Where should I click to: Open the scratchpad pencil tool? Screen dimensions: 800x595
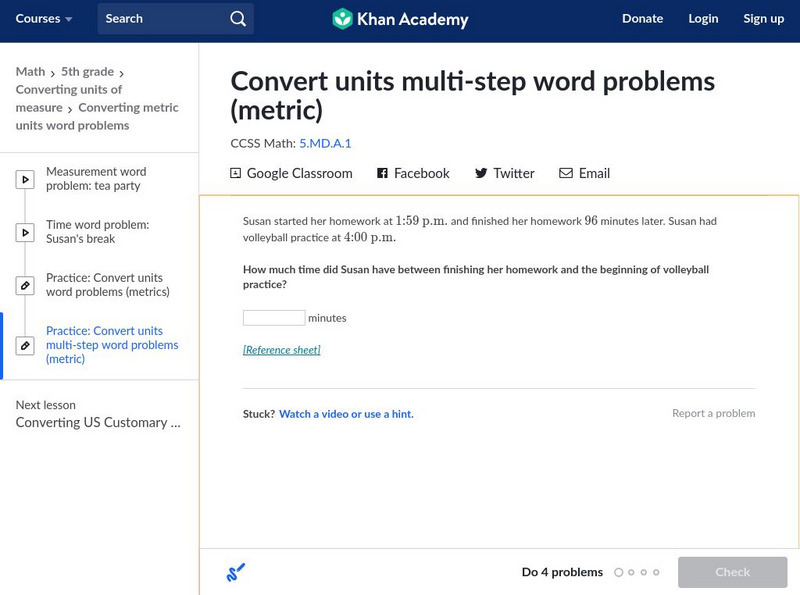coord(236,573)
